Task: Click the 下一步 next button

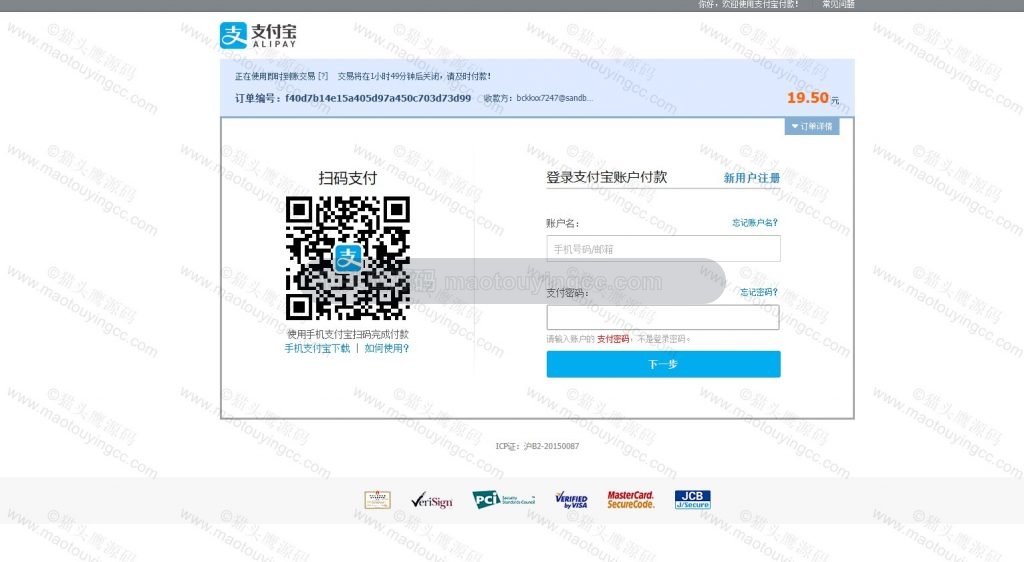Action: (664, 364)
